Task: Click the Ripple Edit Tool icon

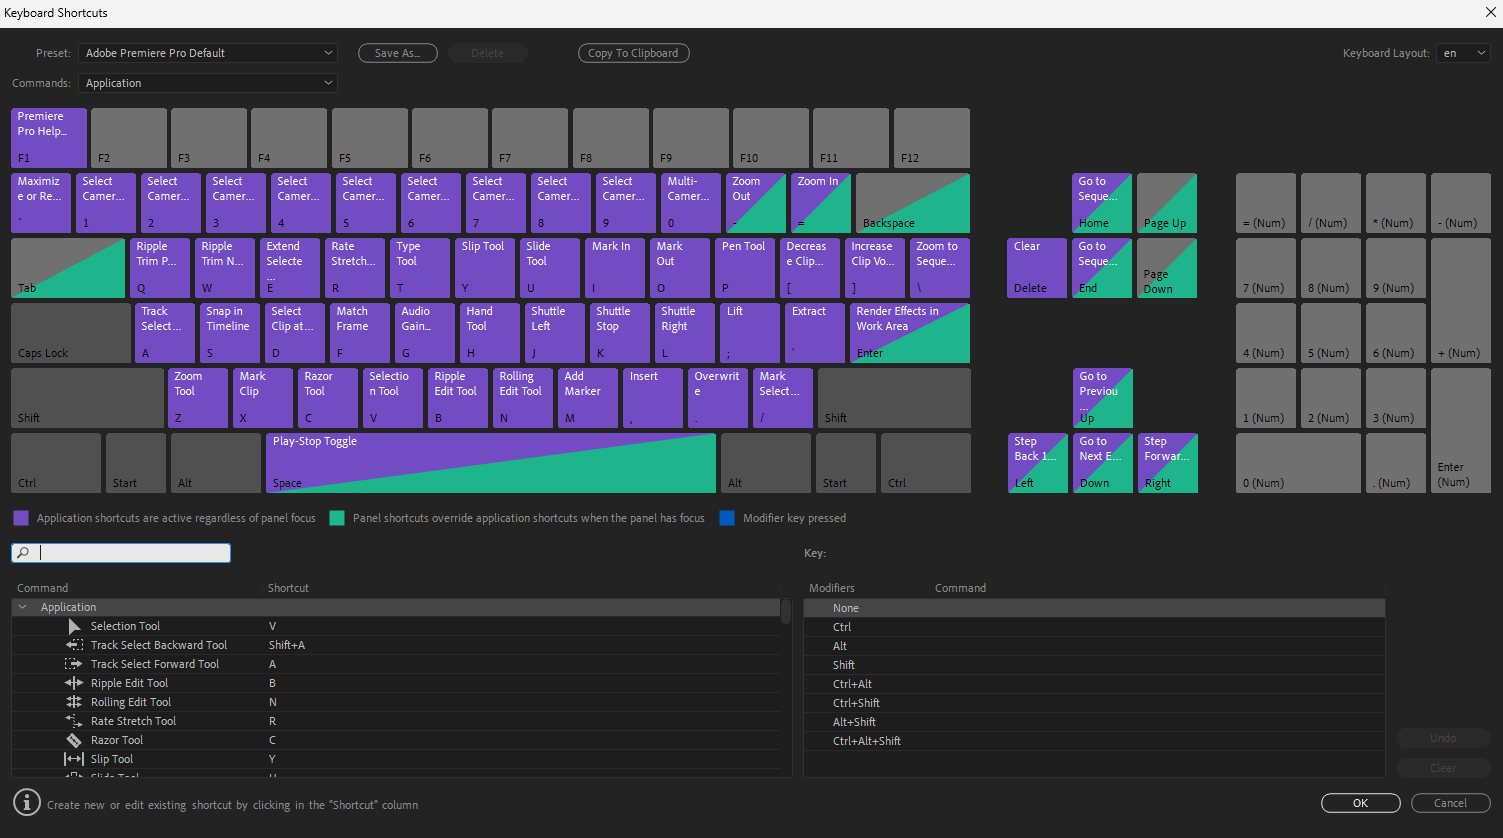Action: coord(74,683)
